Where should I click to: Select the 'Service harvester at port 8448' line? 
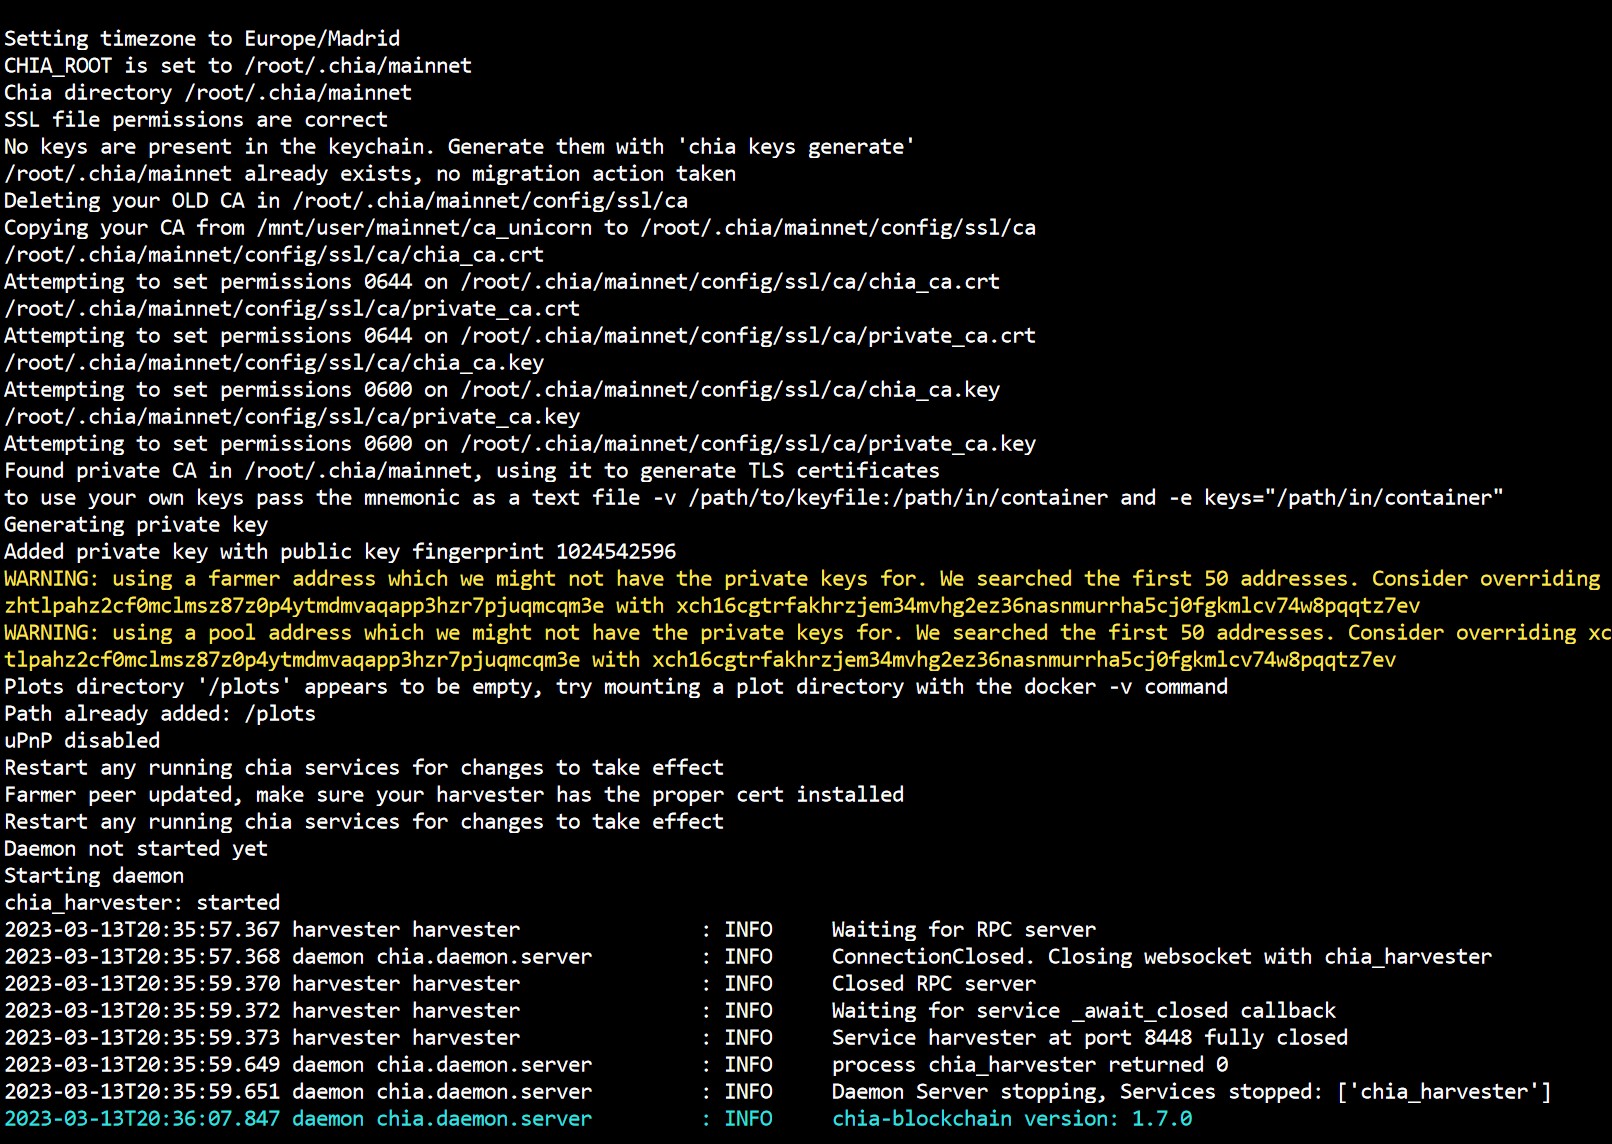point(1088,1037)
